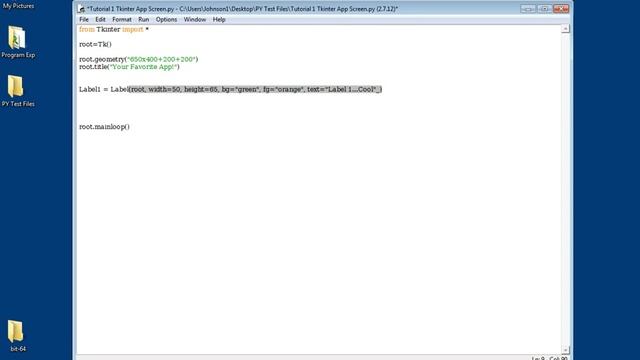The height and width of the screenshot is (360, 640).
Task: Click the My Pictures desktop label
Action: (x=18, y=6)
